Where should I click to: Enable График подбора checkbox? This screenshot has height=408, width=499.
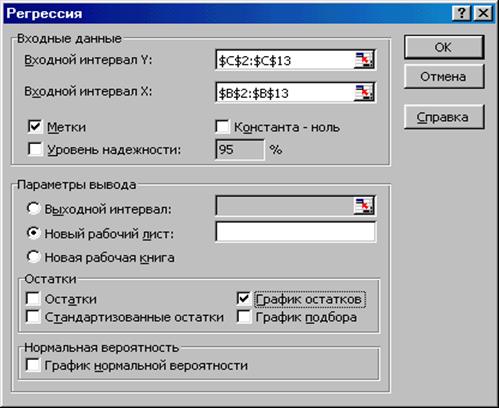244,317
